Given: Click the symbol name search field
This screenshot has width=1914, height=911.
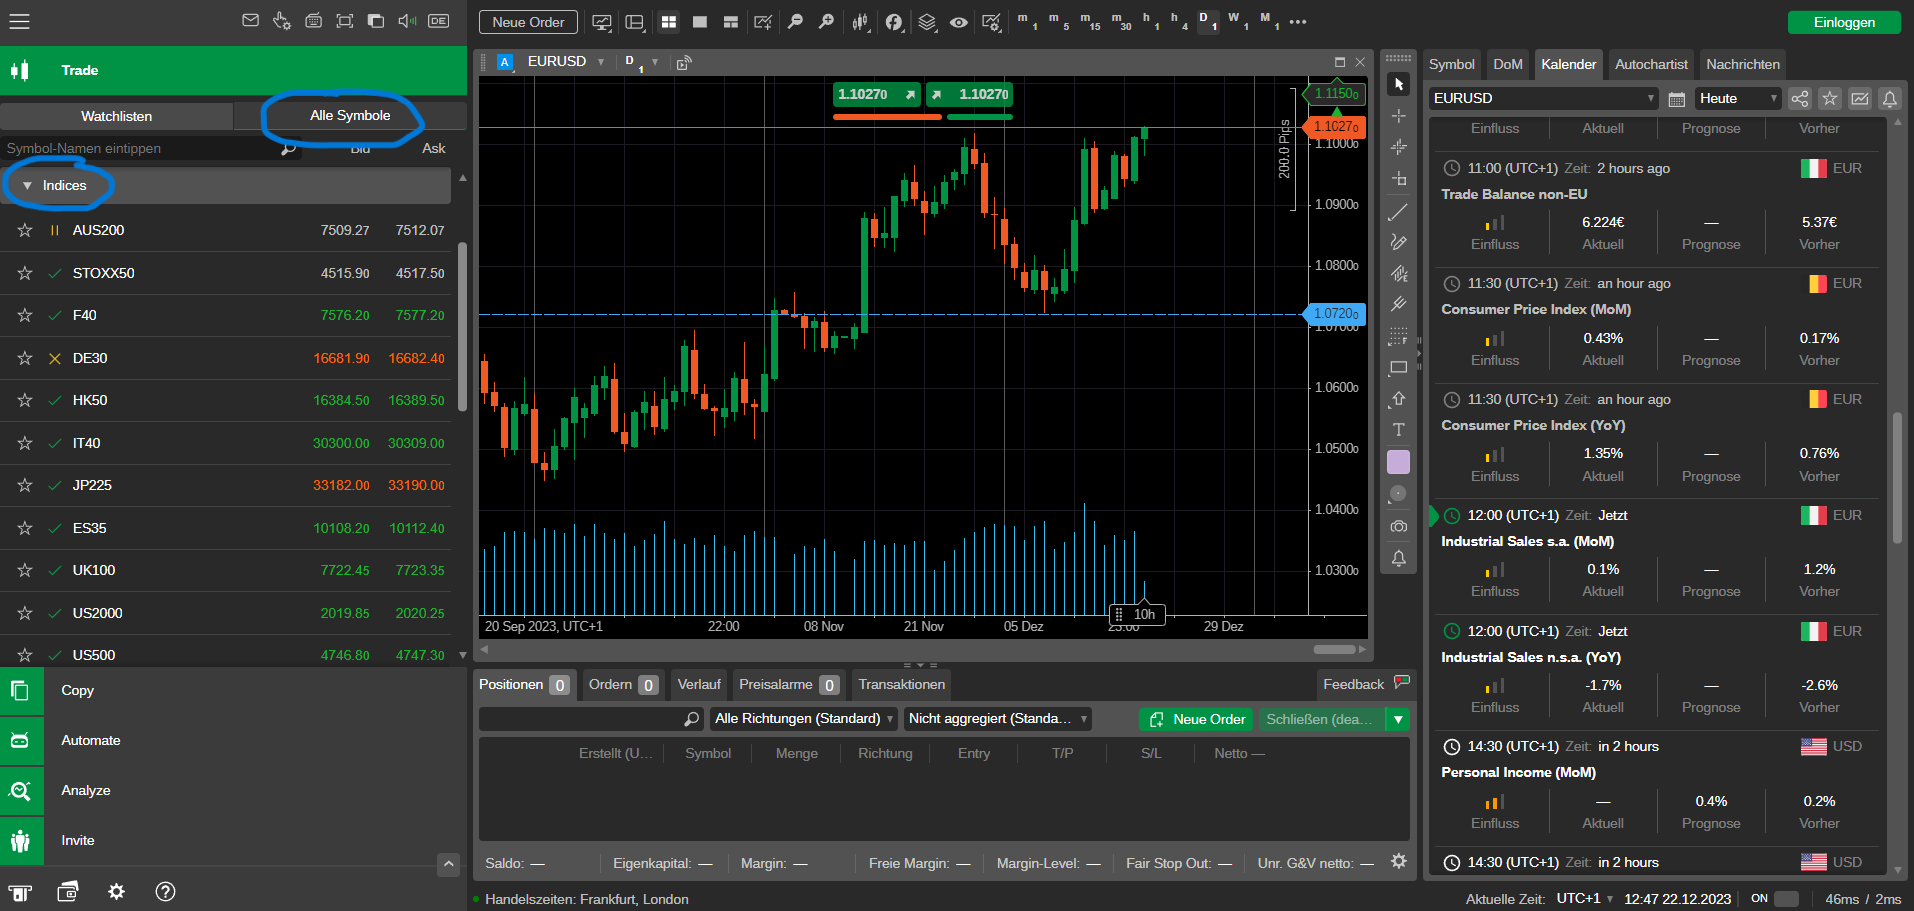Looking at the screenshot, I should 140,148.
